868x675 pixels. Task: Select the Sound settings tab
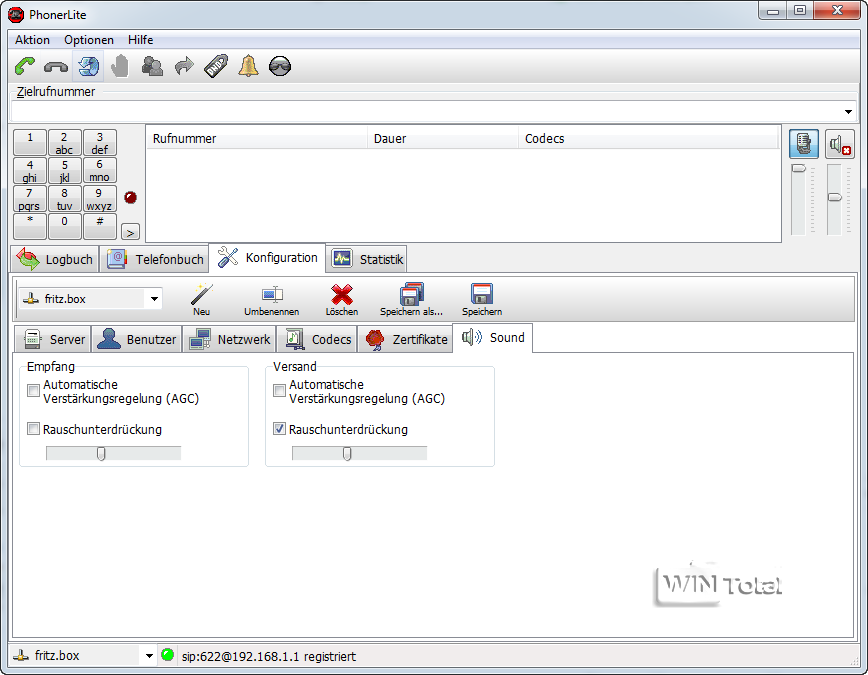point(493,338)
